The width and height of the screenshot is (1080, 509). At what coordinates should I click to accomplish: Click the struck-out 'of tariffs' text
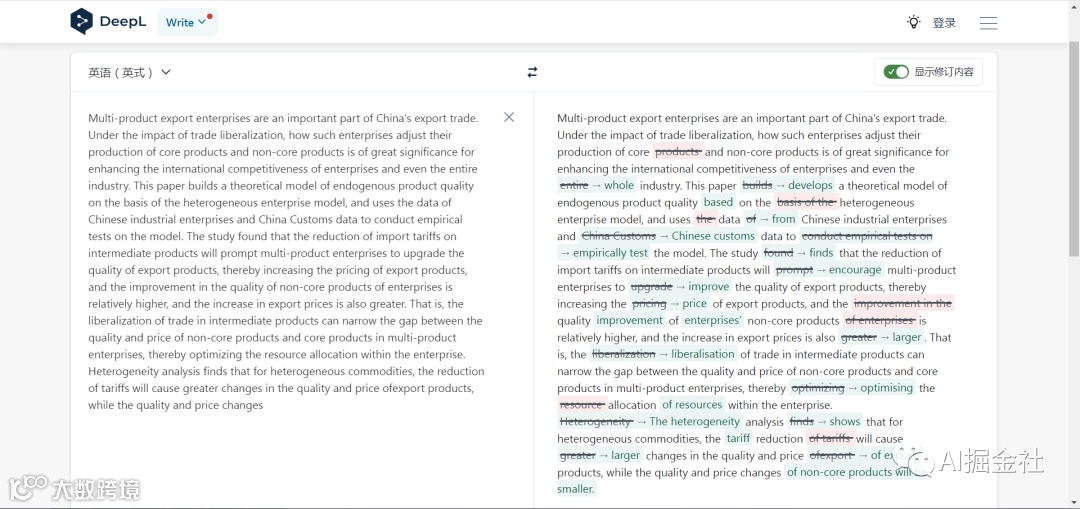coord(831,439)
